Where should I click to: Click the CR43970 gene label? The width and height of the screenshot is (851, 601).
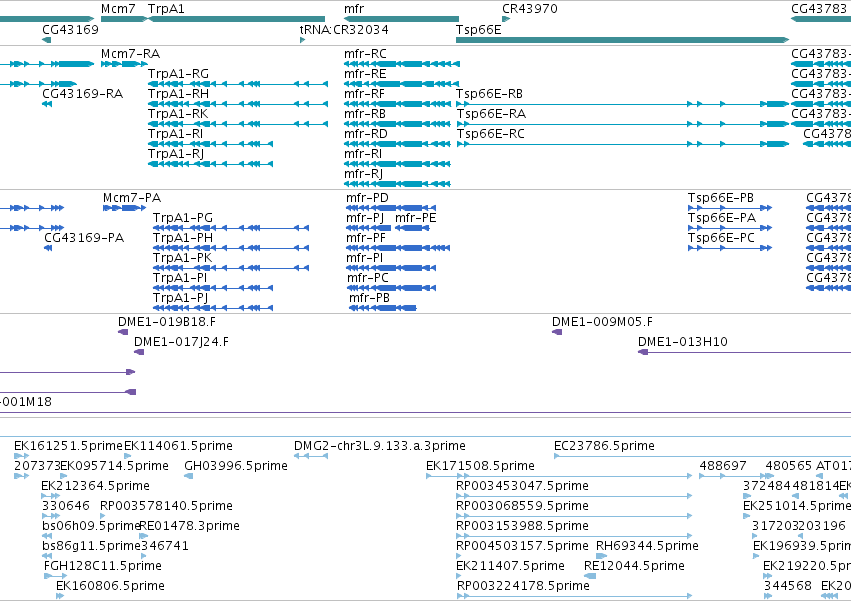[x=530, y=9]
